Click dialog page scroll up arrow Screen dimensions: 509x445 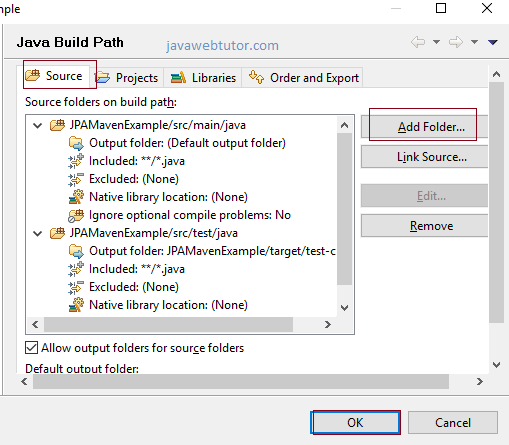[496, 74]
